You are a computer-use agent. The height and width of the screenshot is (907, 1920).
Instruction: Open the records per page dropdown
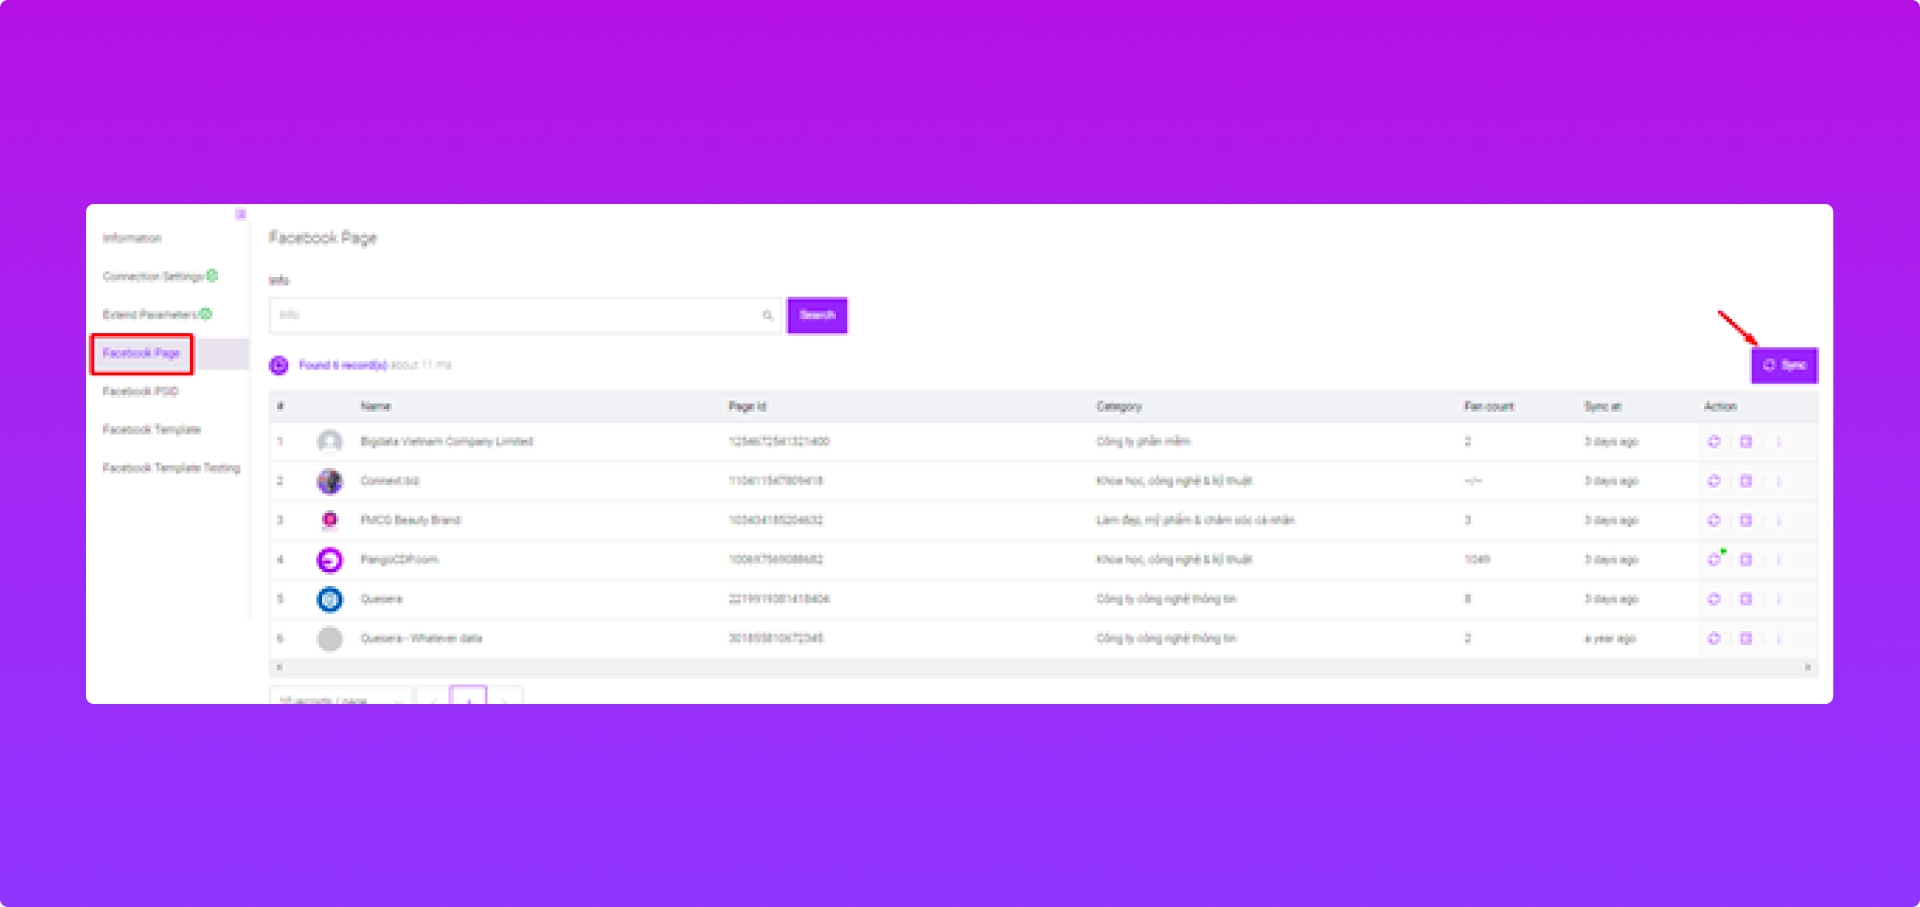click(340, 698)
